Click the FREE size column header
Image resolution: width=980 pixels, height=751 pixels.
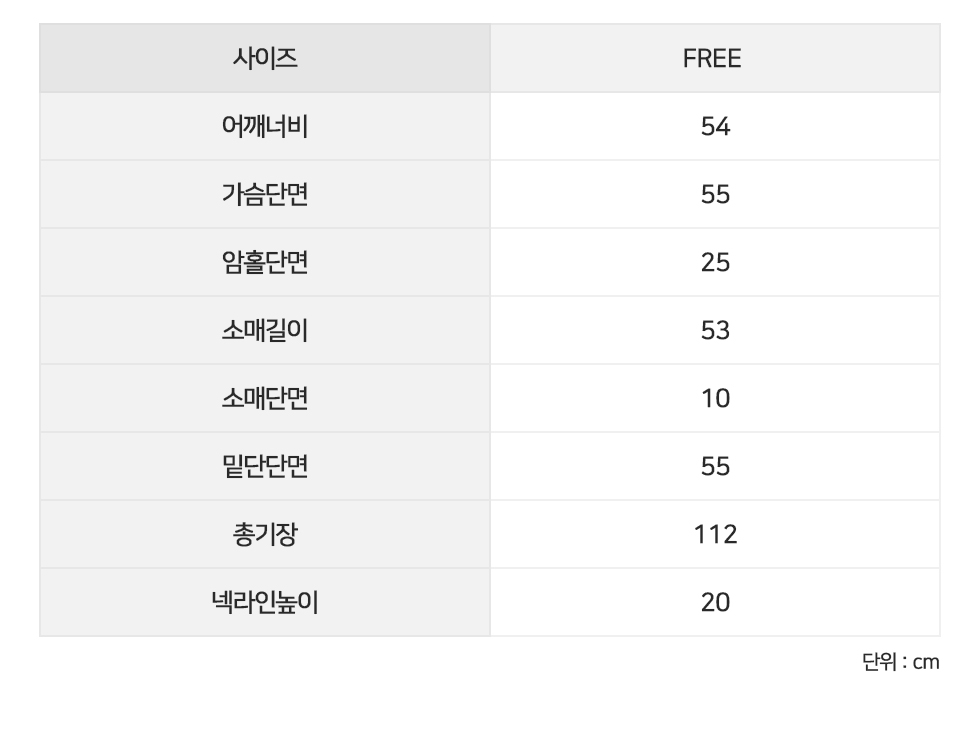(713, 59)
